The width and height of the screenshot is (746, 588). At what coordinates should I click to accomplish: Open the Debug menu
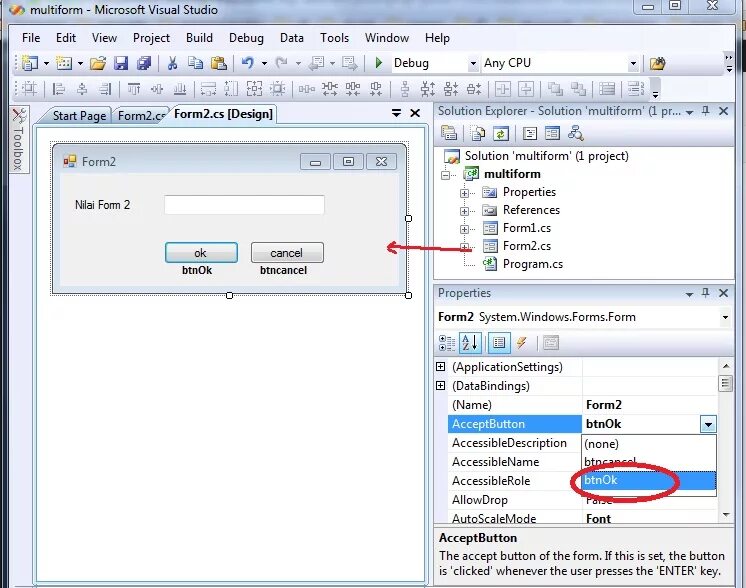(246, 38)
